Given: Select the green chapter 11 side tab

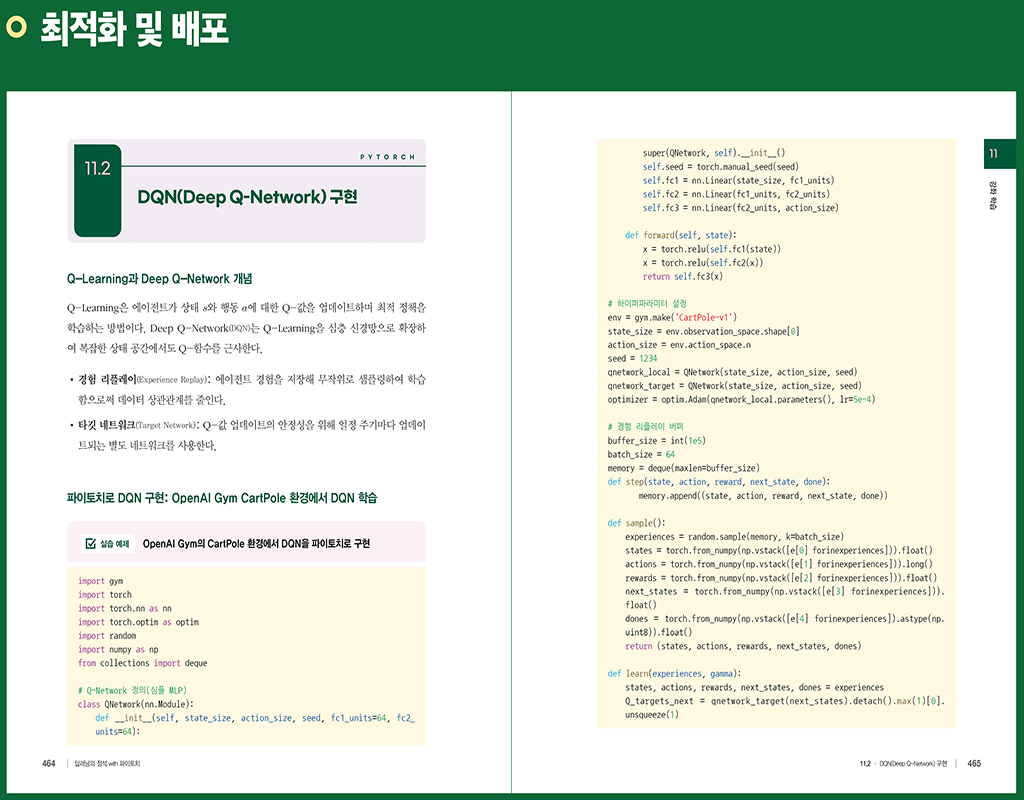Looking at the screenshot, I should (x=993, y=153).
